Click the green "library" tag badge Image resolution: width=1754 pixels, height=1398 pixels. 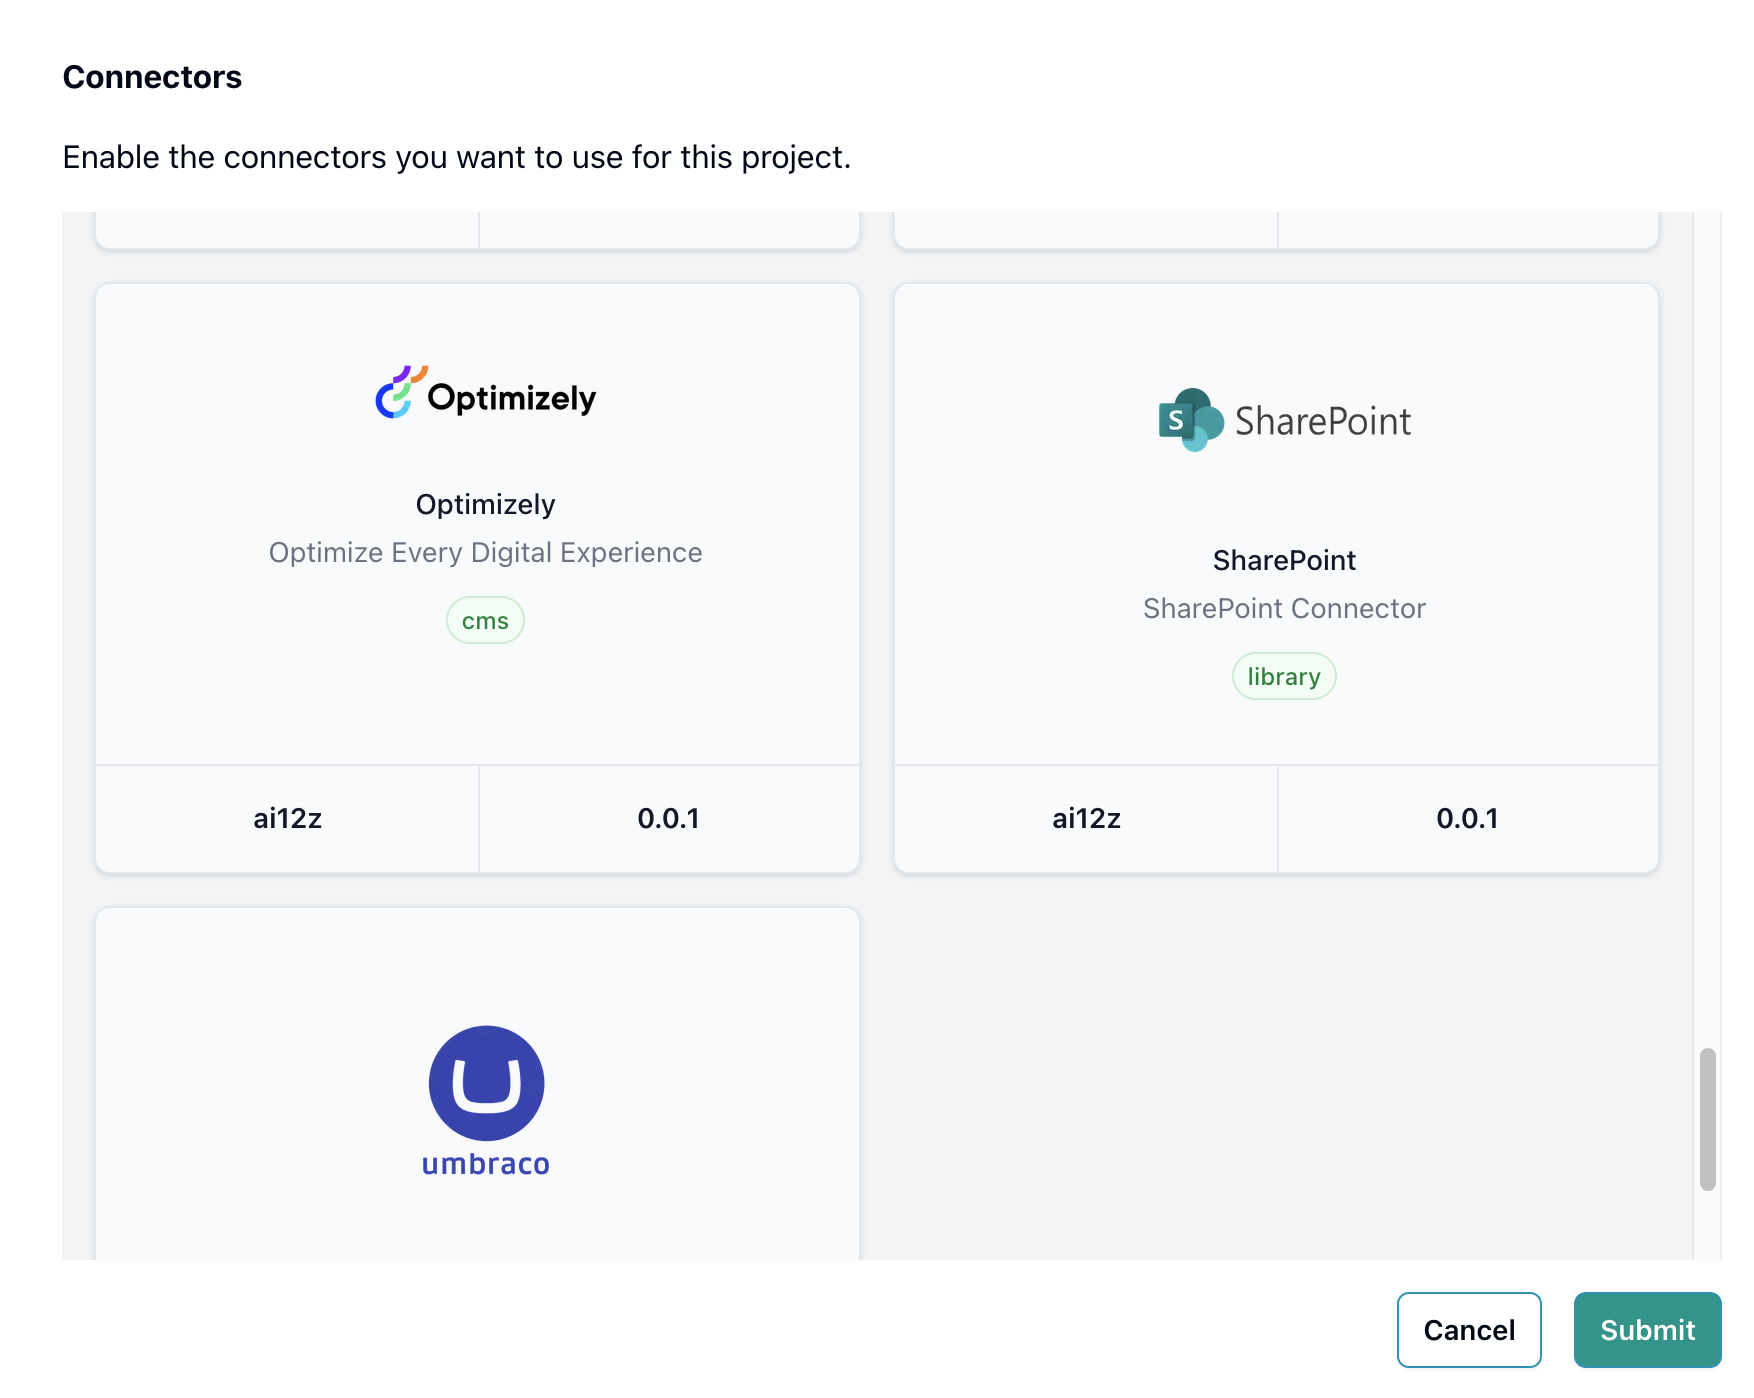tap(1283, 676)
